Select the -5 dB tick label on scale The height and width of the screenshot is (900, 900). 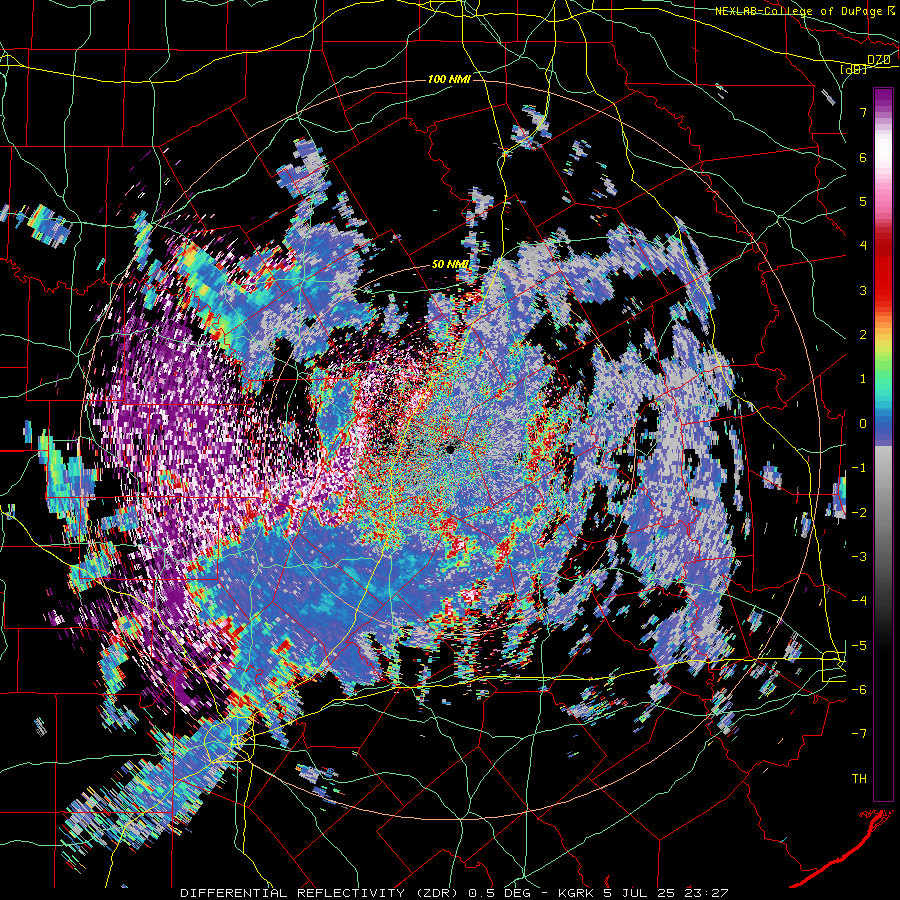859,645
